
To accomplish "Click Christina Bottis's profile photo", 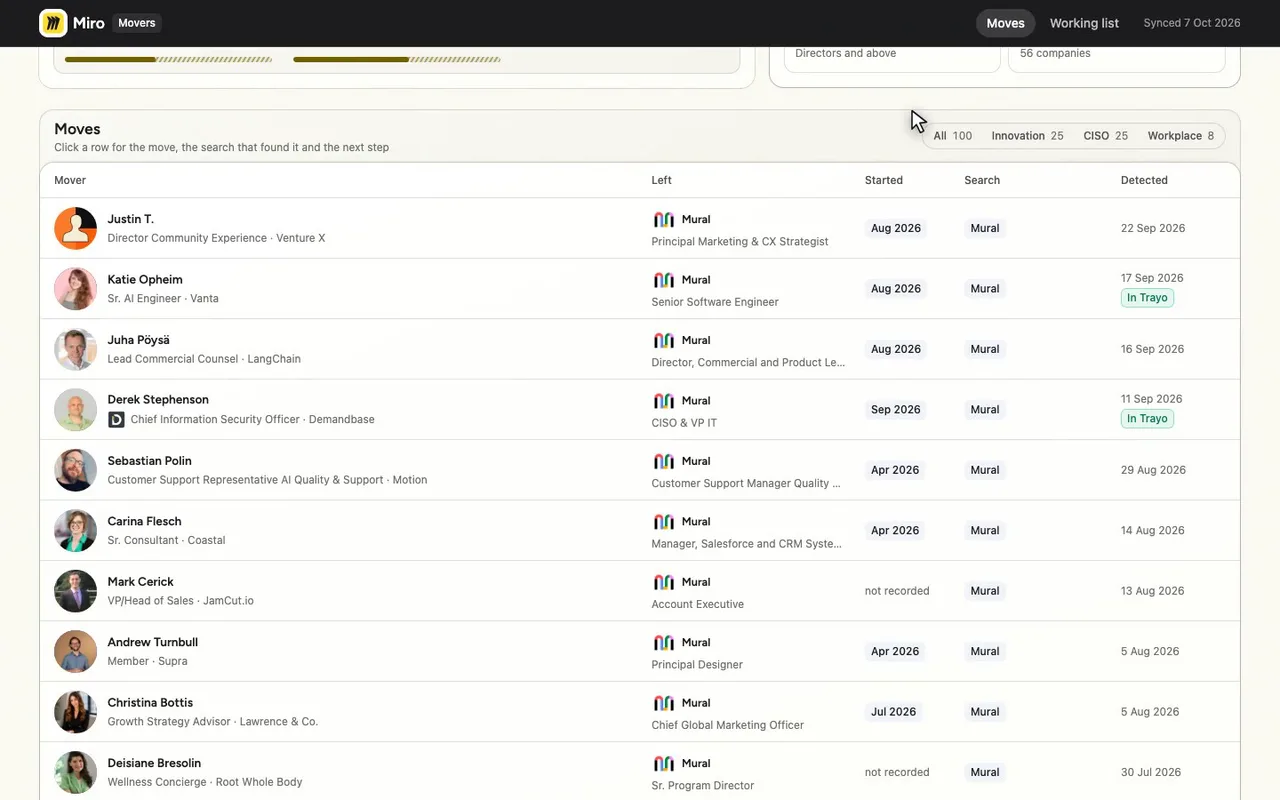I will 76,712.
